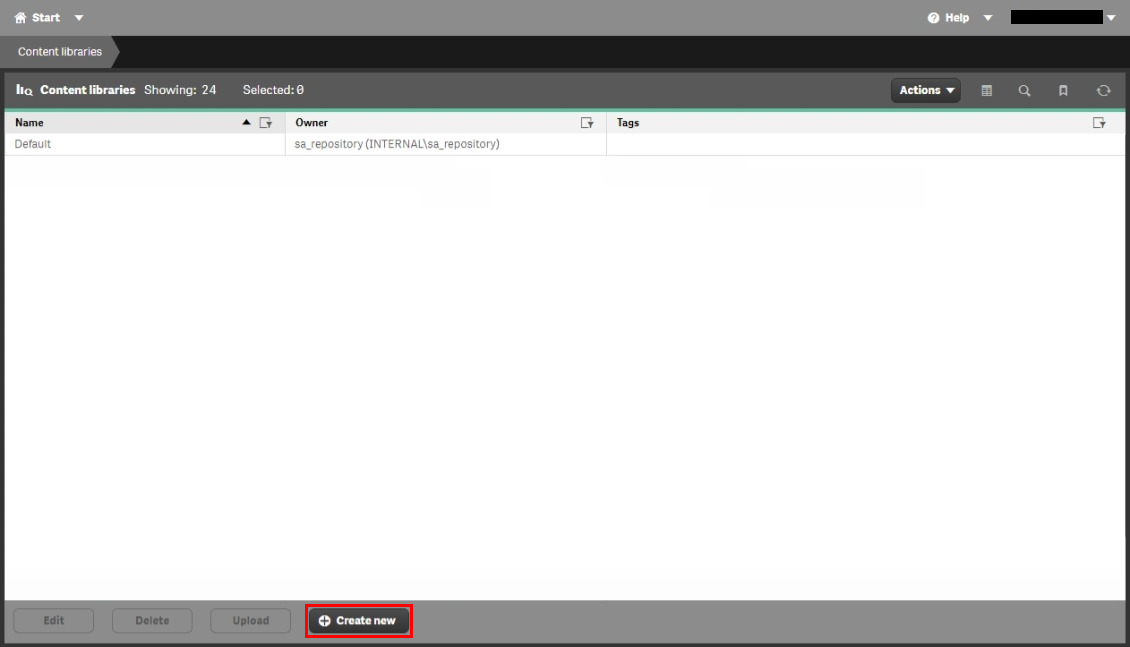Select the Content libraries breadcrumb tab
The height and width of the screenshot is (647, 1130).
(57, 51)
